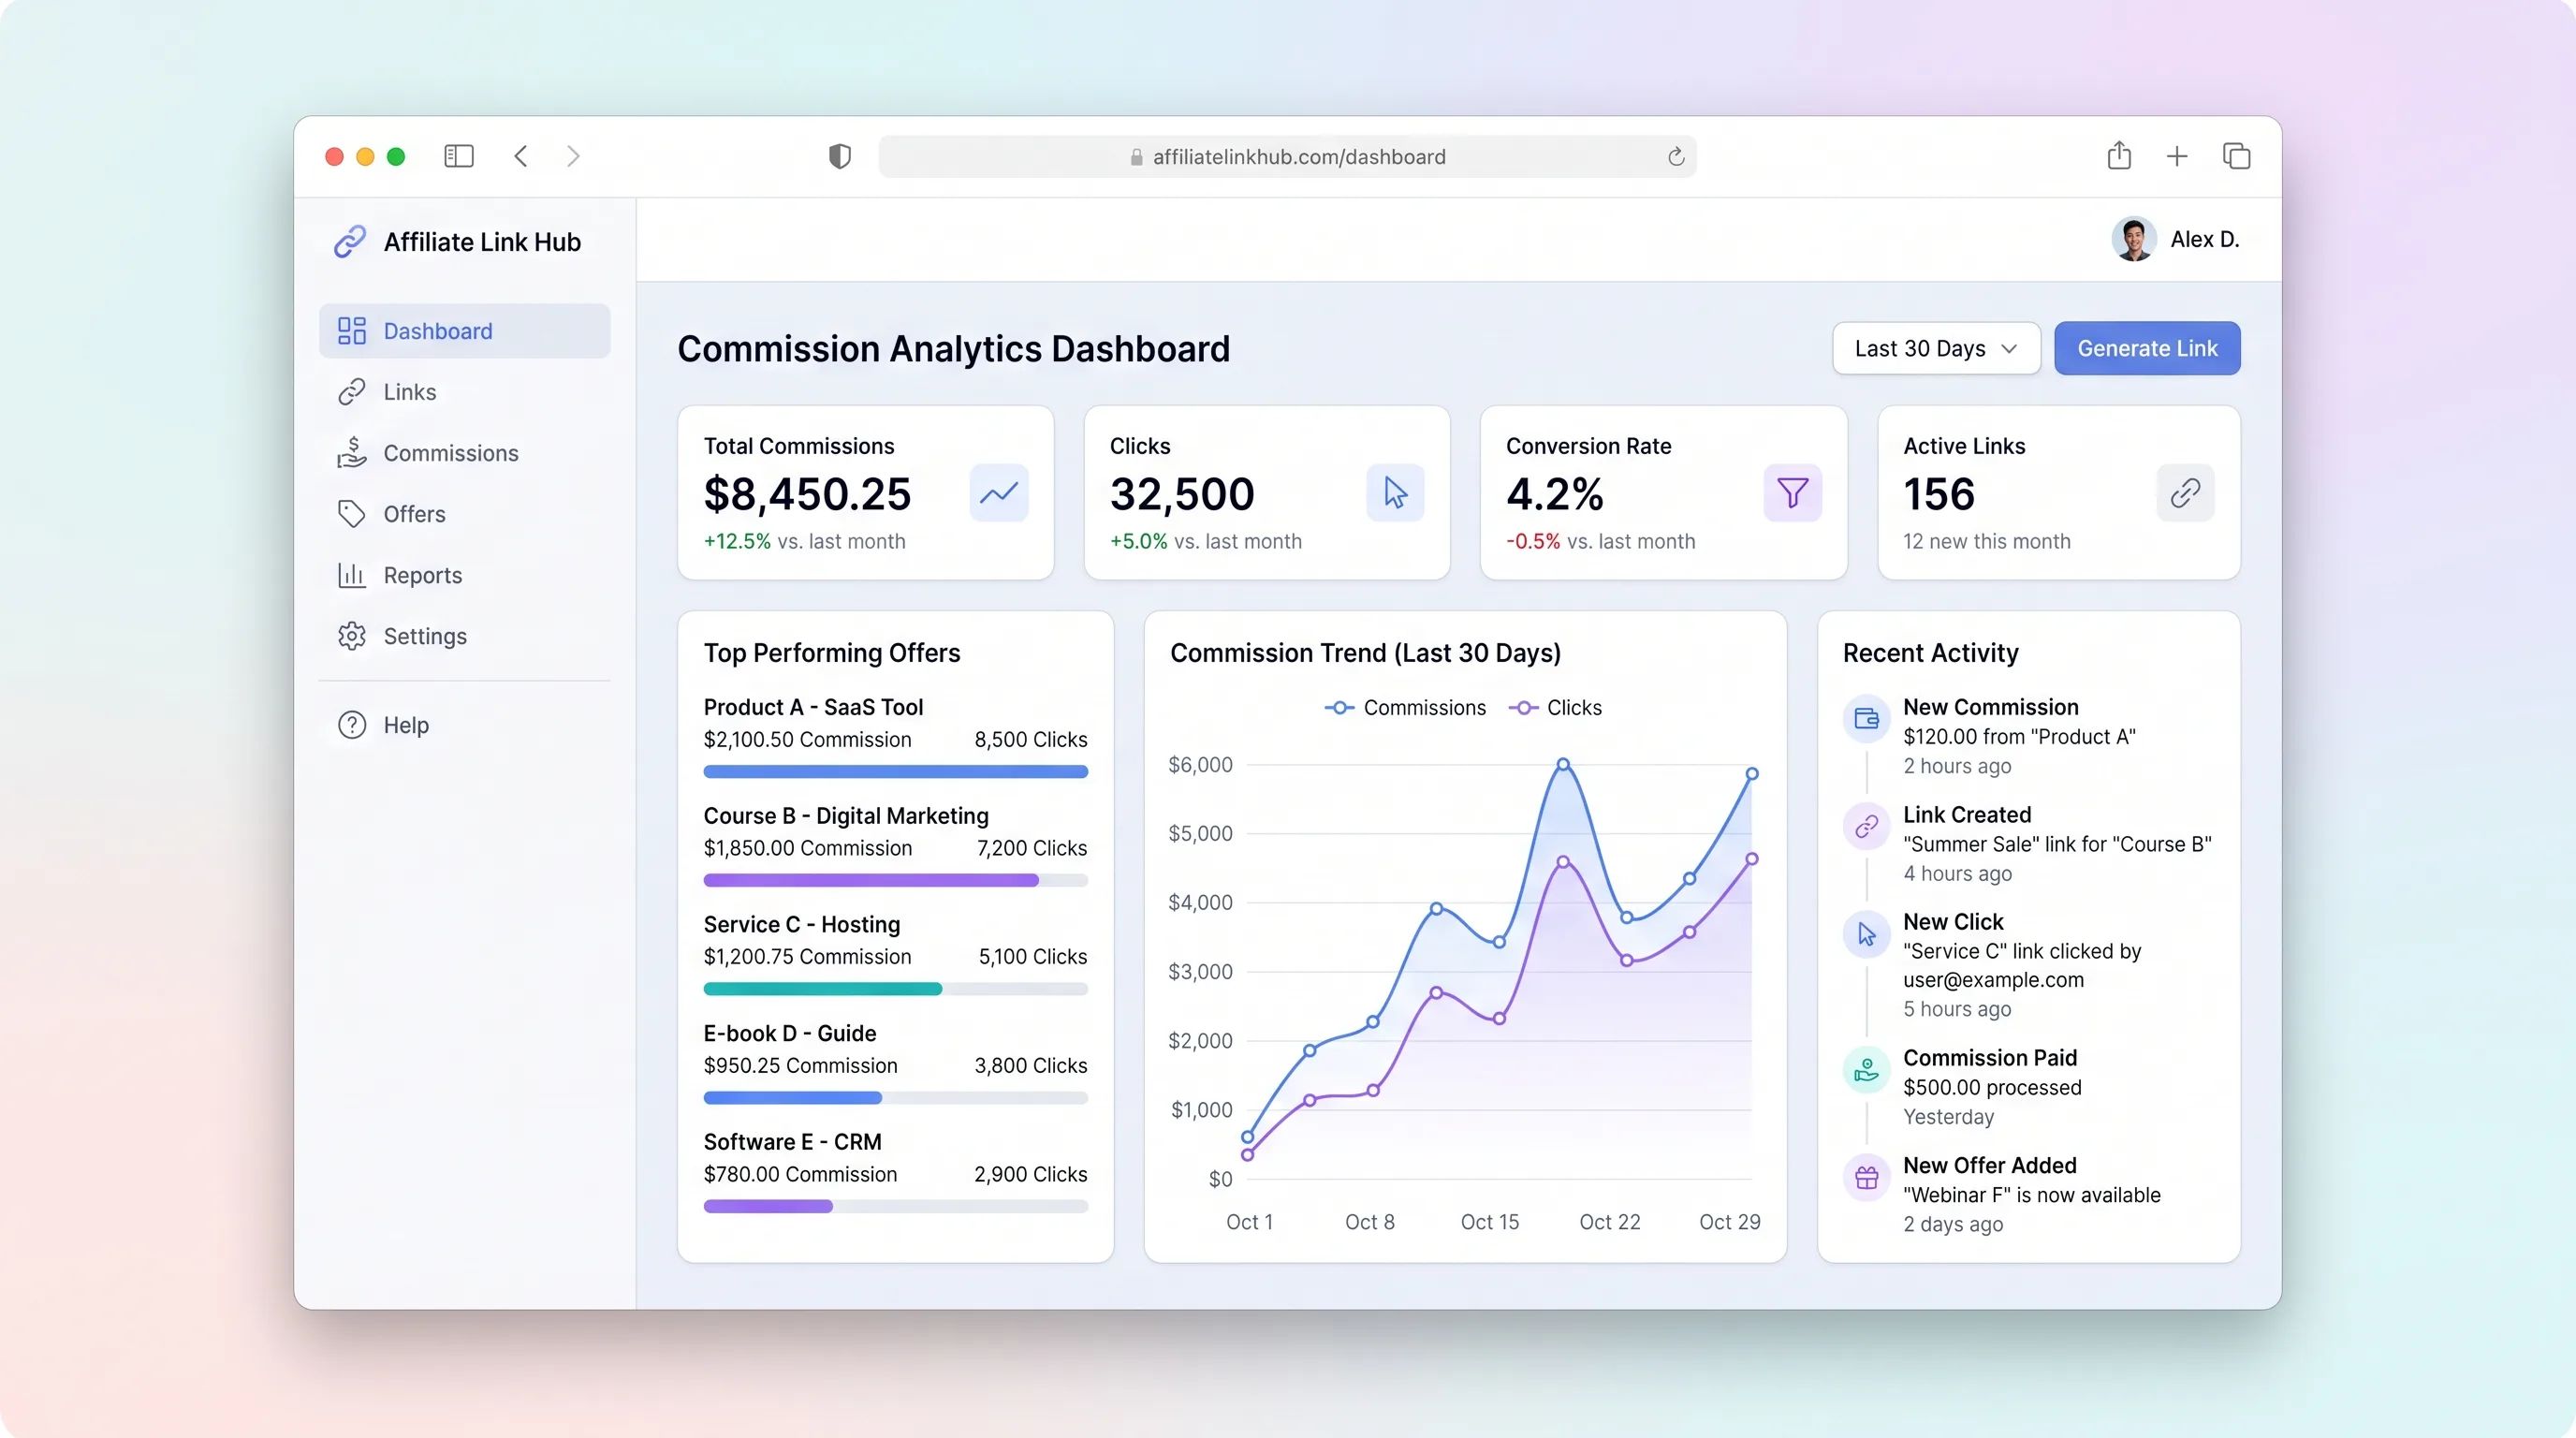Click the Course B - Digital Marketing progress bar
The image size is (2576, 1438).
tap(895, 881)
